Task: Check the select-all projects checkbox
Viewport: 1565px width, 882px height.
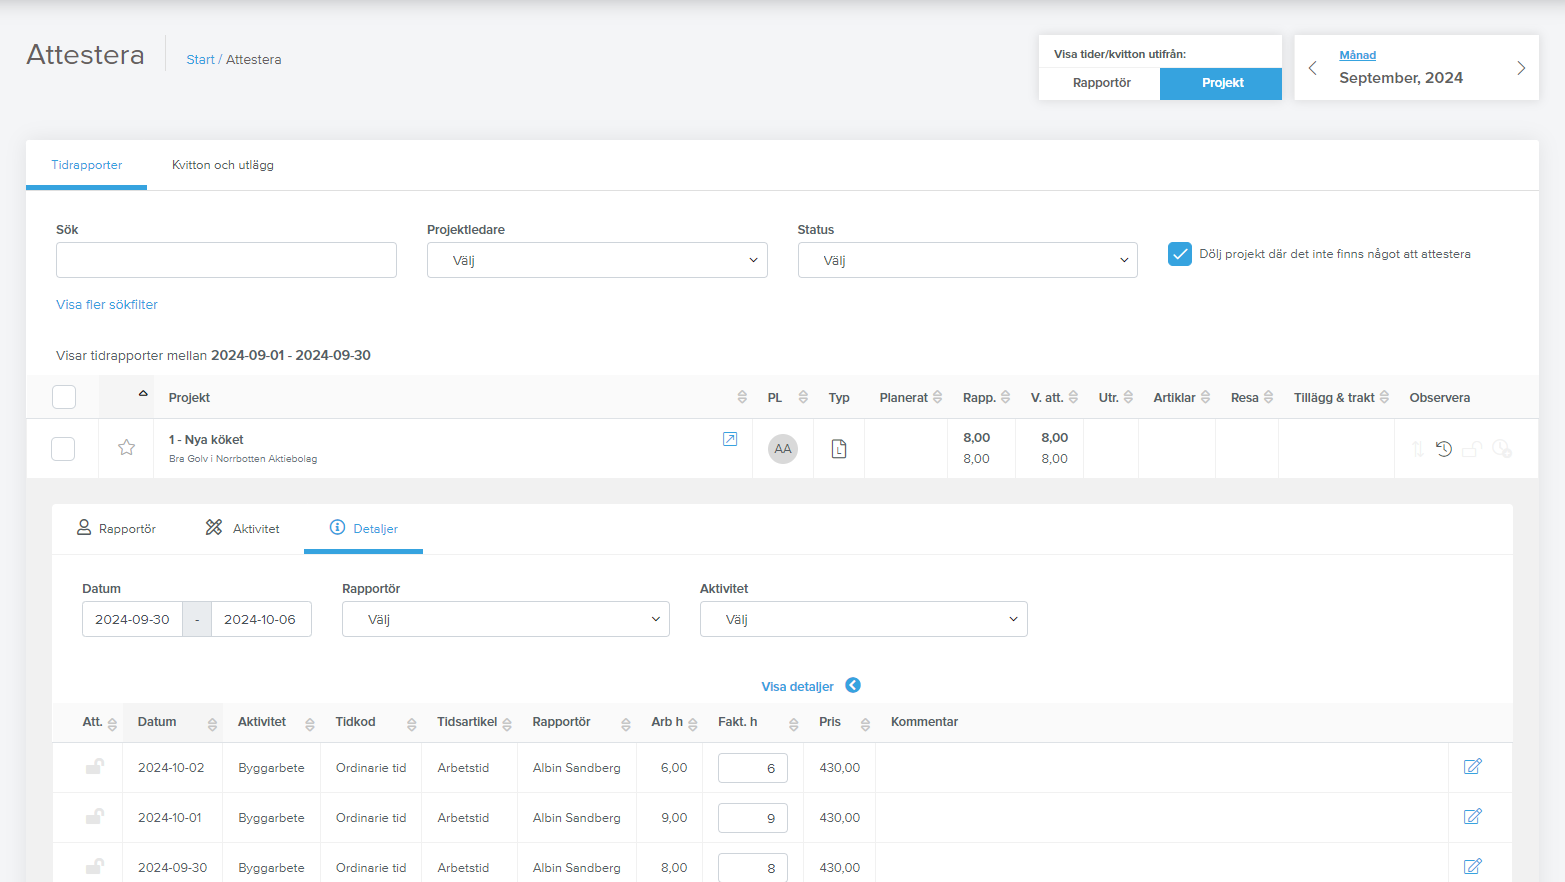Action: [64, 397]
